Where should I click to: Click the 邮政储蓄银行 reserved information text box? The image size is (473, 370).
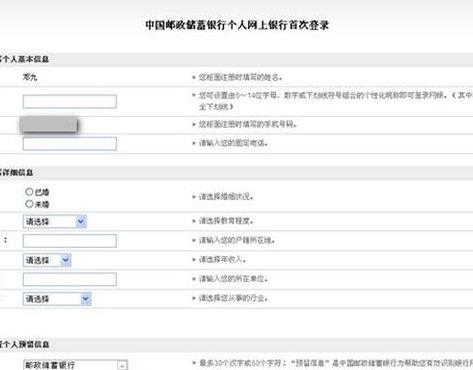coord(75,365)
